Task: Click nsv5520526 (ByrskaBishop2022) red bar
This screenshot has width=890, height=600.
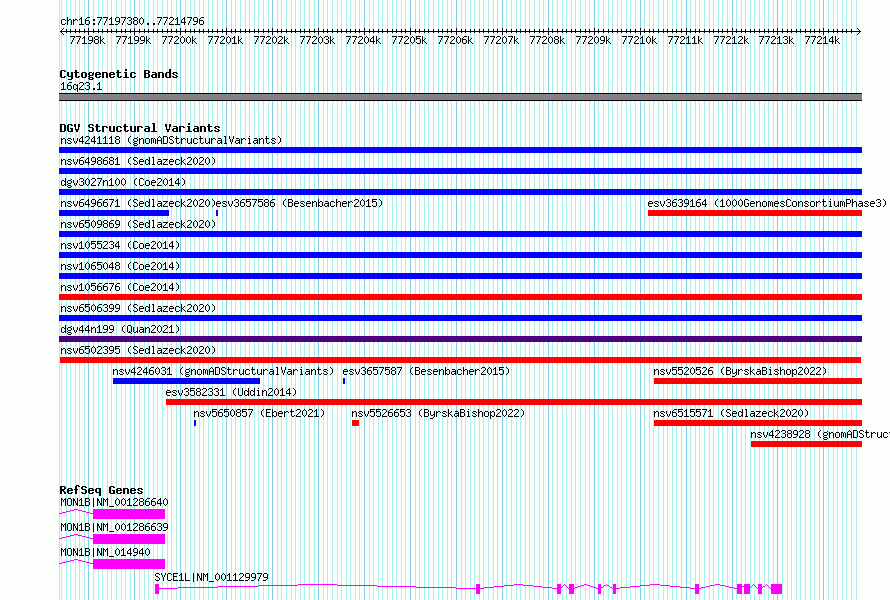Action: point(758,381)
